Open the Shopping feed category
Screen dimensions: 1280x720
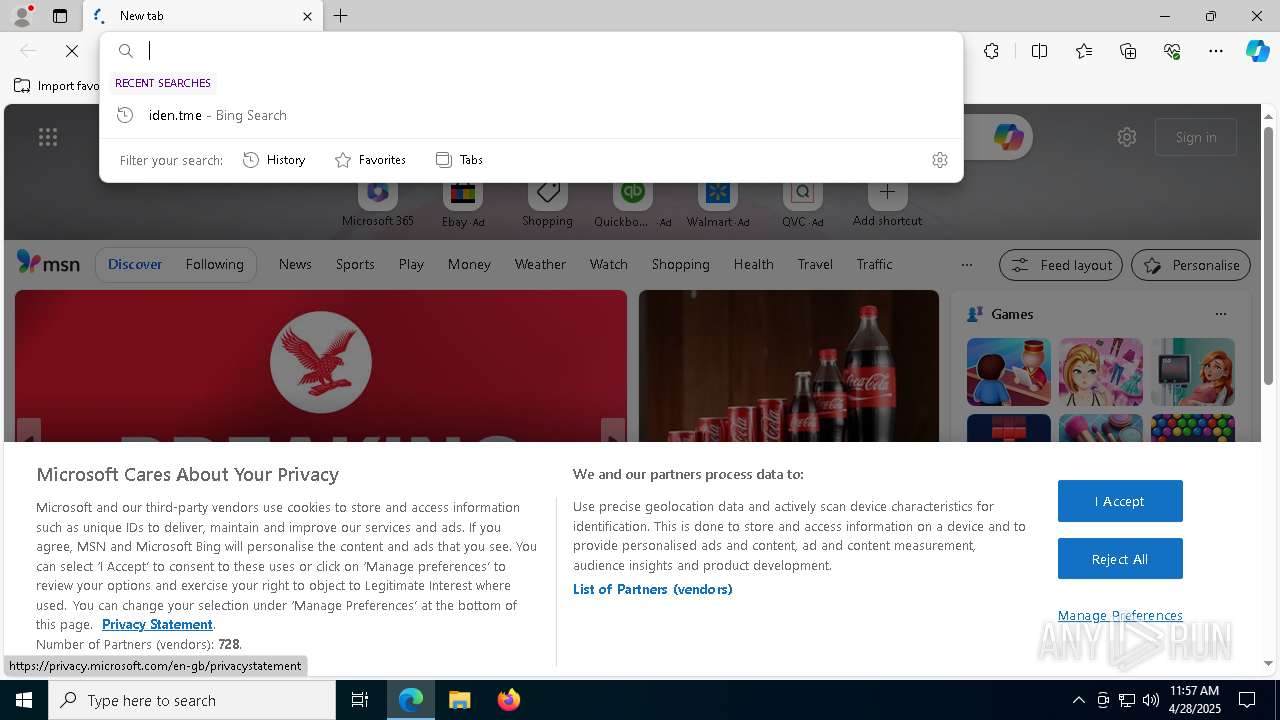point(680,264)
